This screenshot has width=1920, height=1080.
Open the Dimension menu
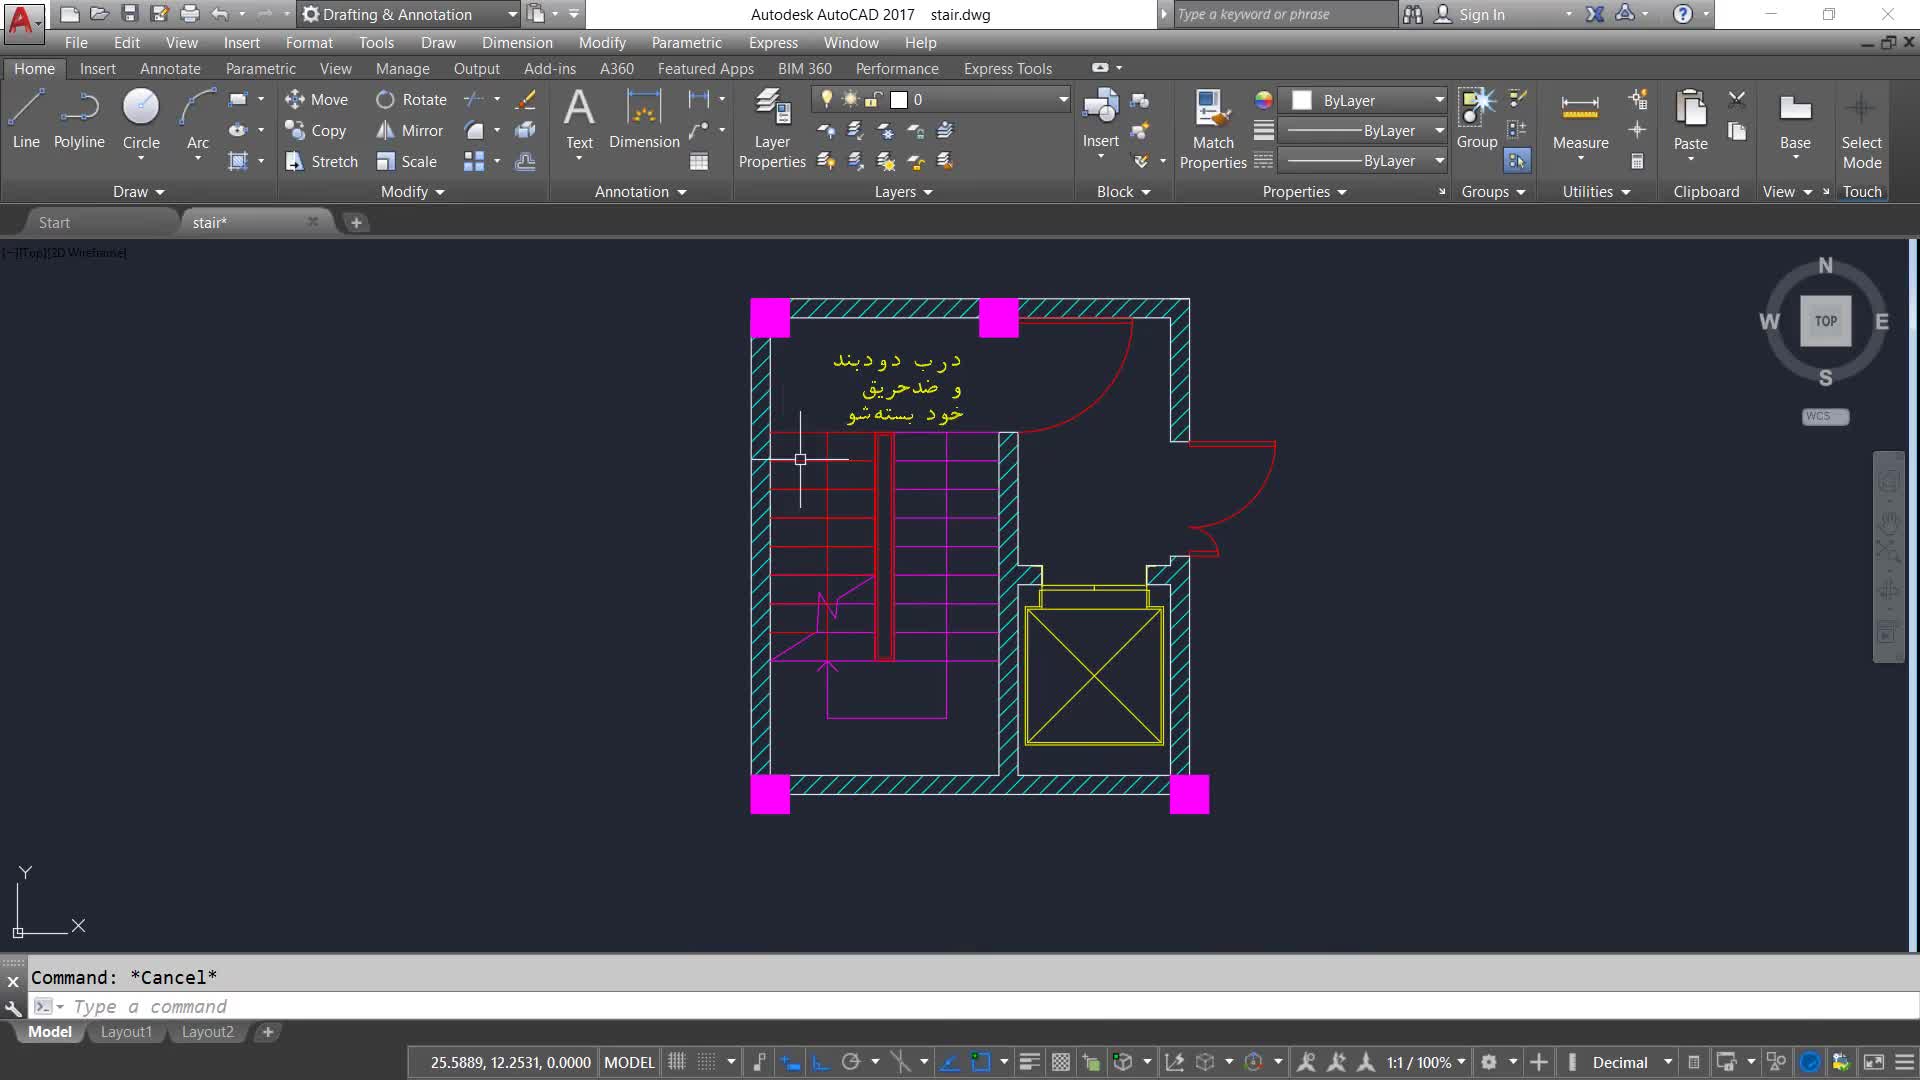pos(517,42)
